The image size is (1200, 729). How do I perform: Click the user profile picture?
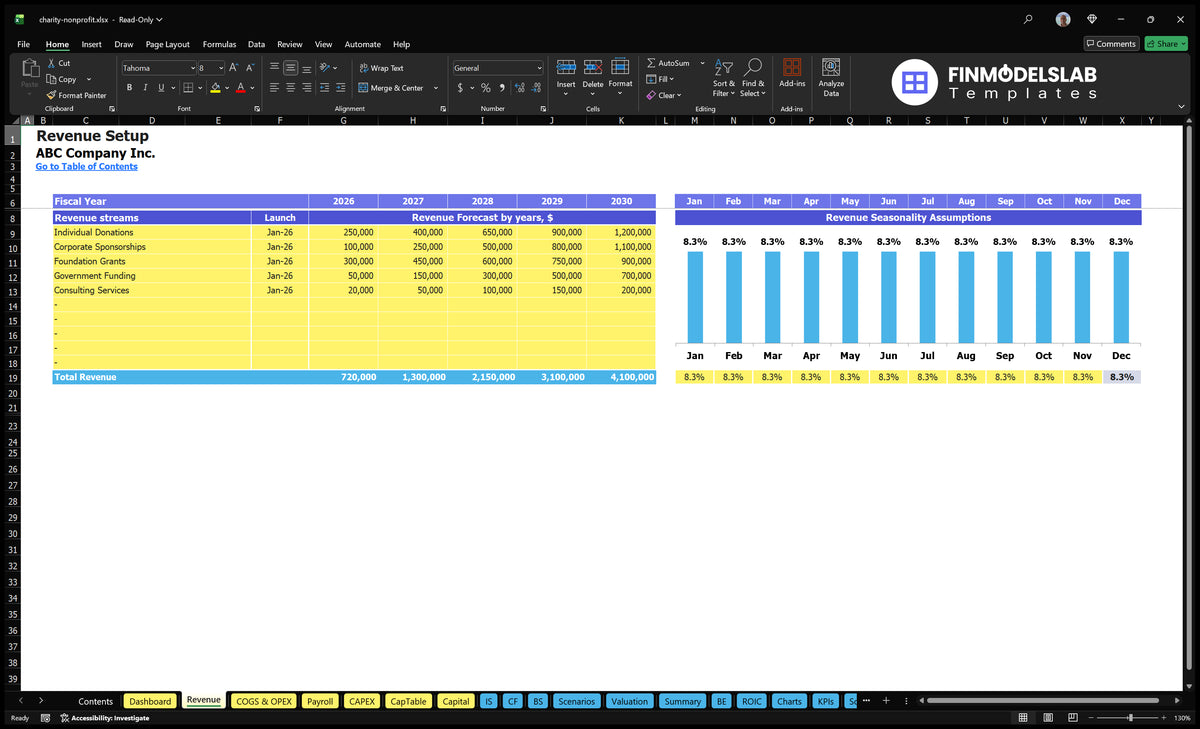tap(1063, 19)
